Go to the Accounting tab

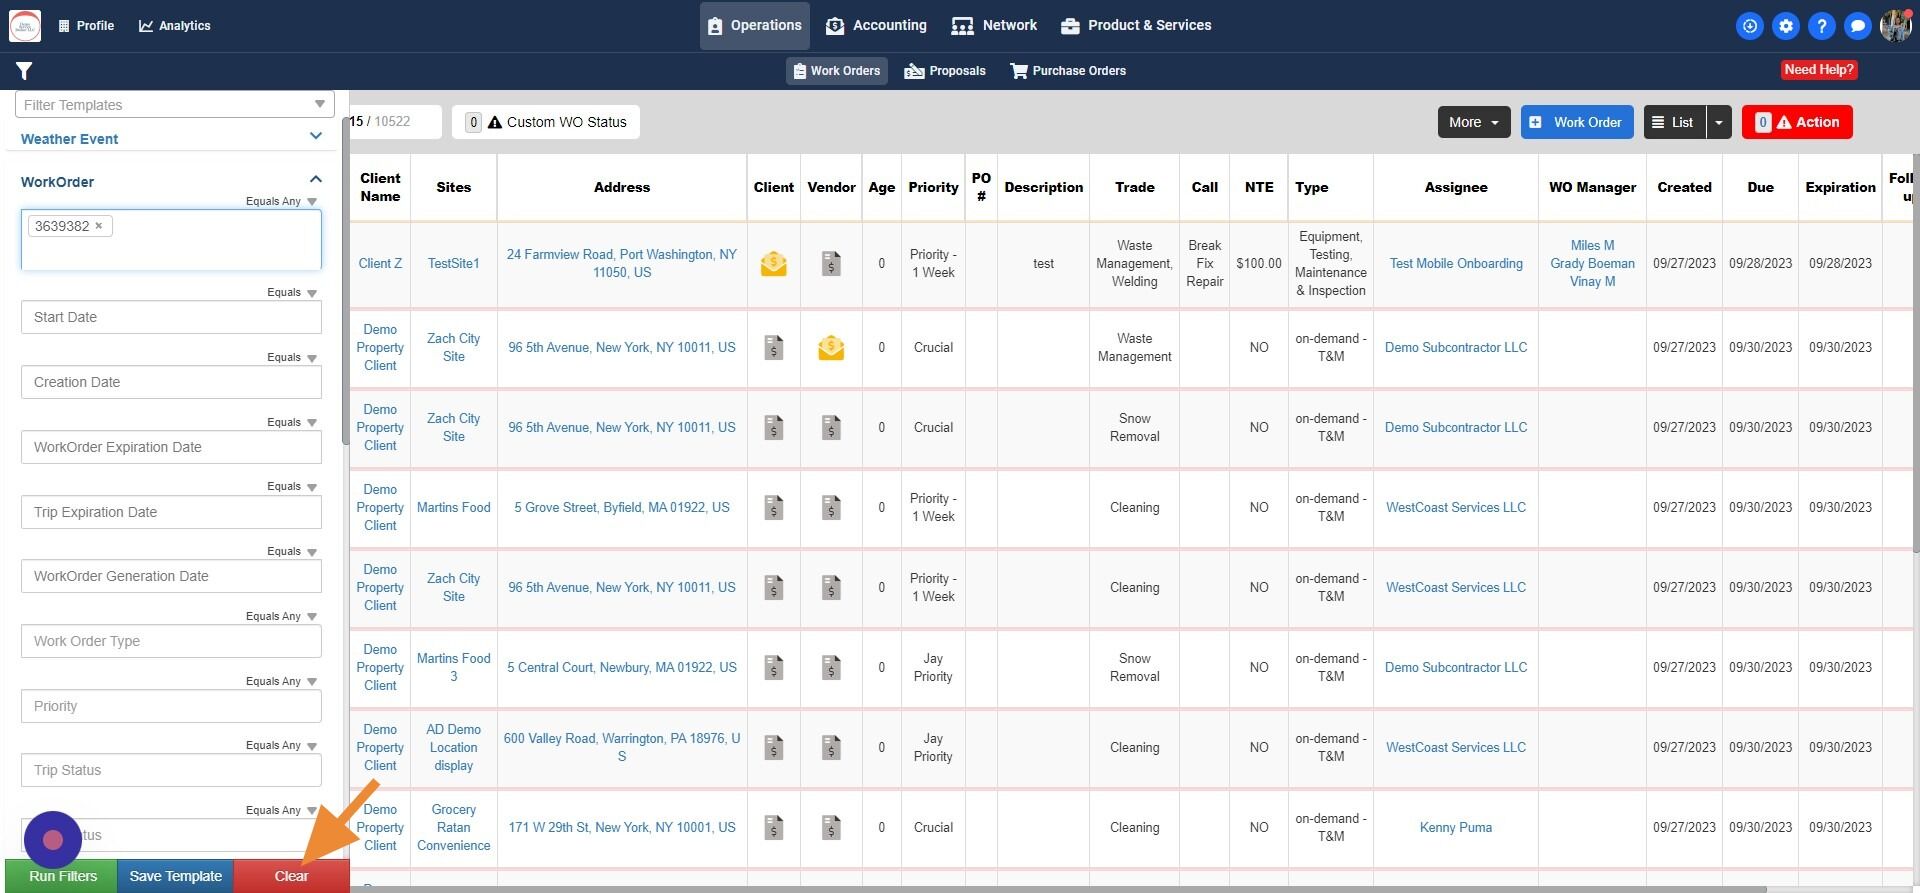coord(876,26)
